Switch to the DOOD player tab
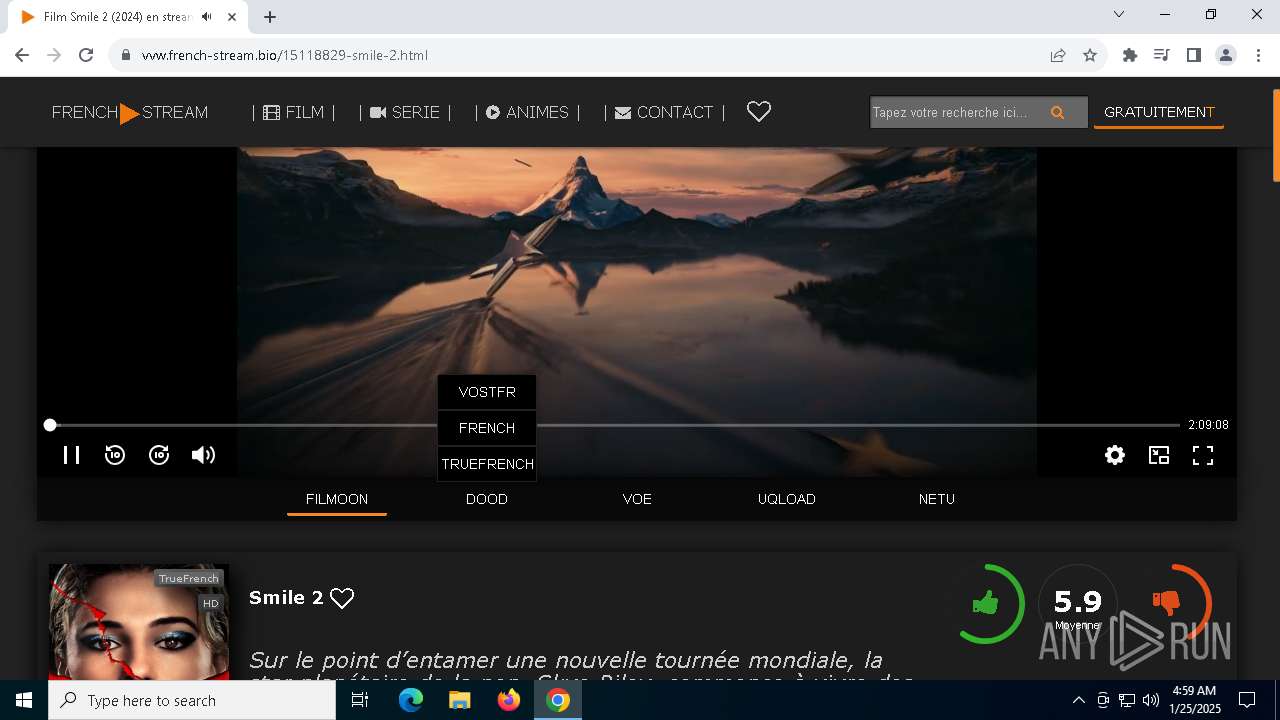 point(487,499)
